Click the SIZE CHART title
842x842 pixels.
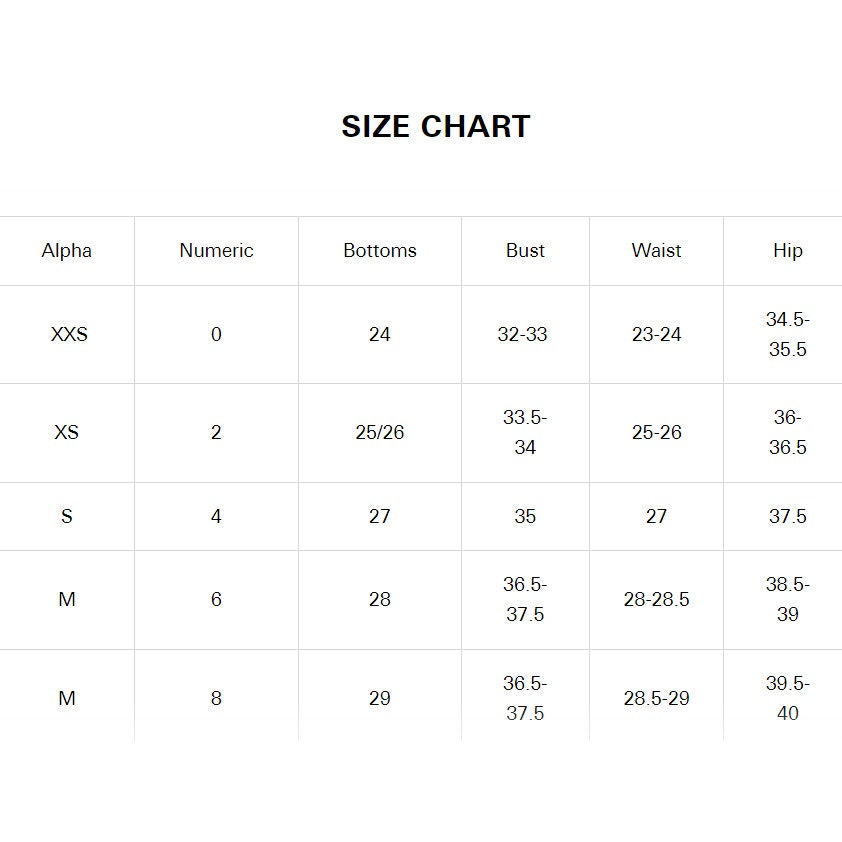tap(435, 127)
